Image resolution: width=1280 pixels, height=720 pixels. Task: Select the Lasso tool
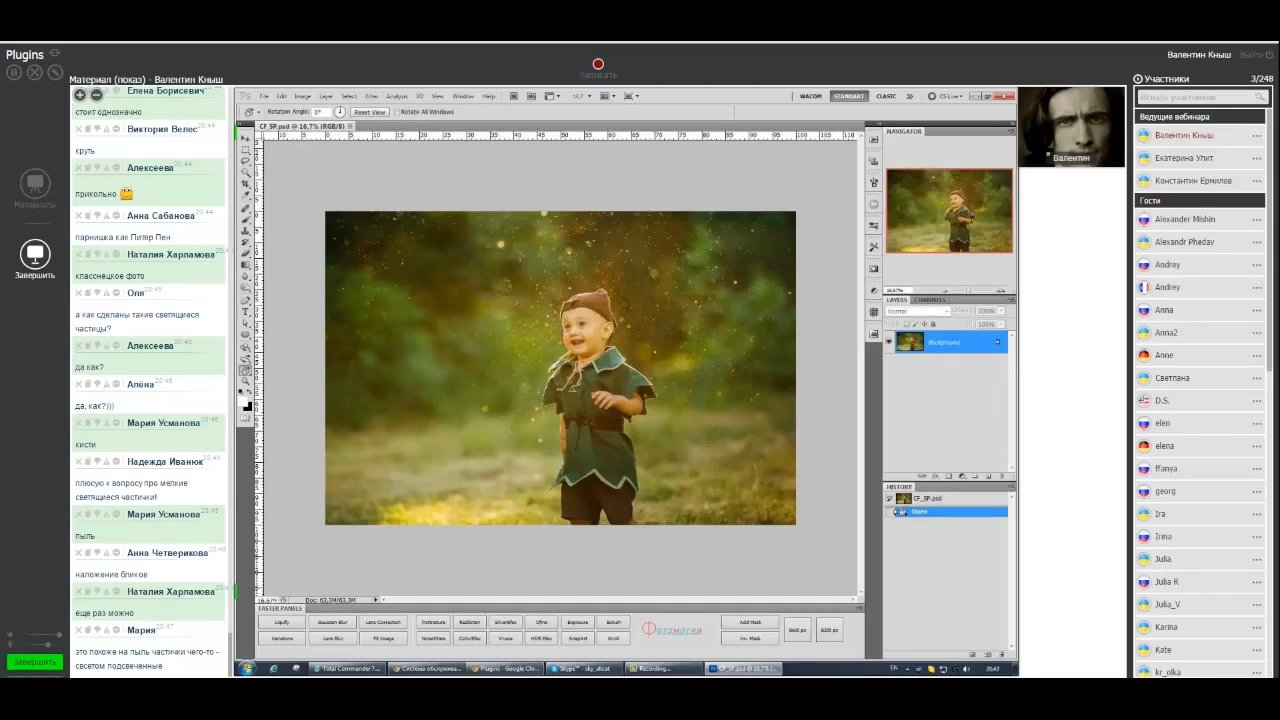(x=246, y=161)
